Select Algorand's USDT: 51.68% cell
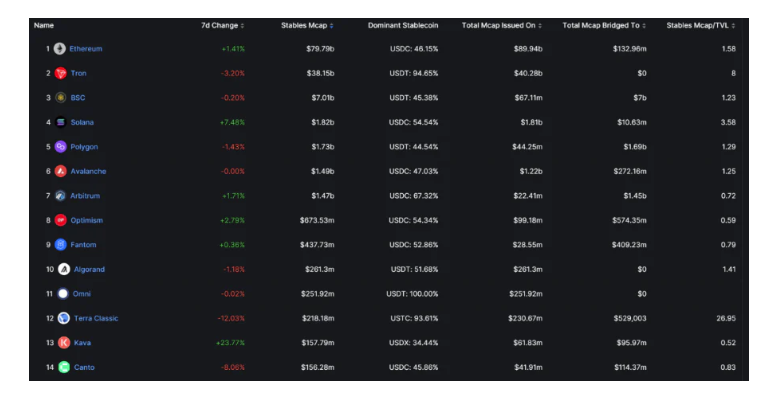The width and height of the screenshot is (771, 403). pyautogui.click(x=414, y=269)
